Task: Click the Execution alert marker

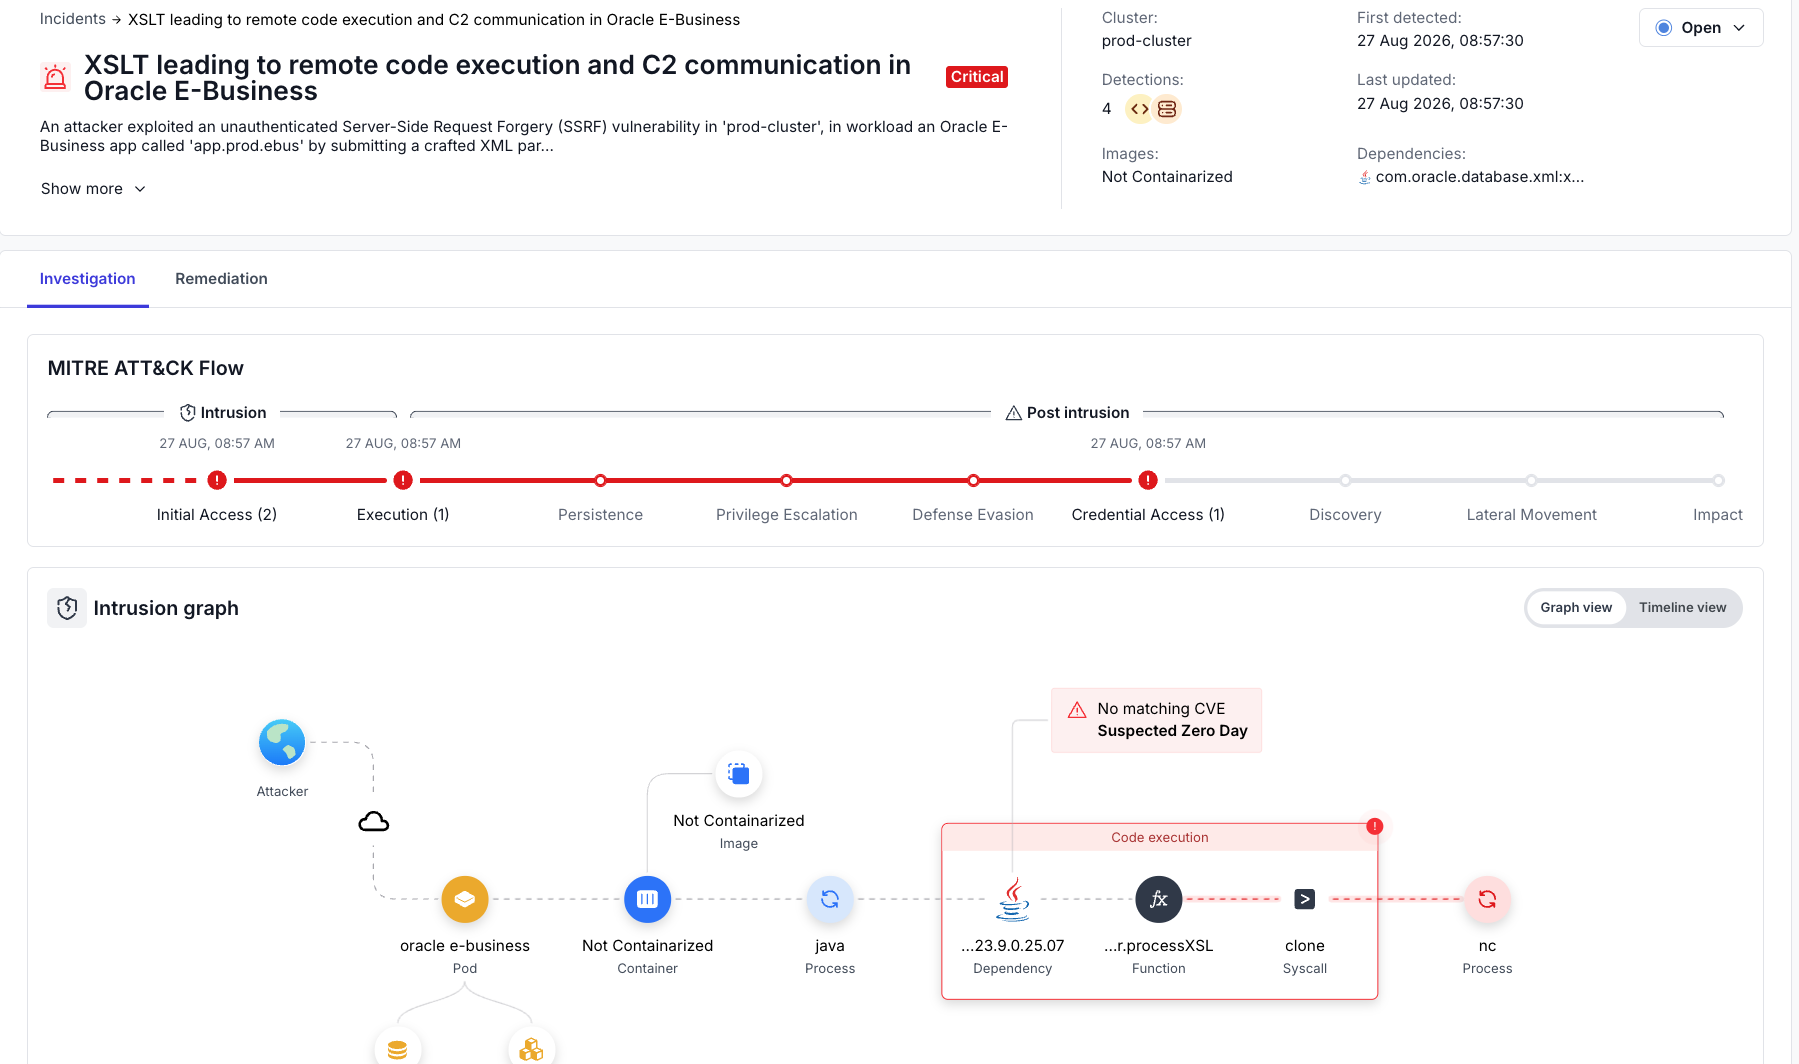Action: [403, 480]
